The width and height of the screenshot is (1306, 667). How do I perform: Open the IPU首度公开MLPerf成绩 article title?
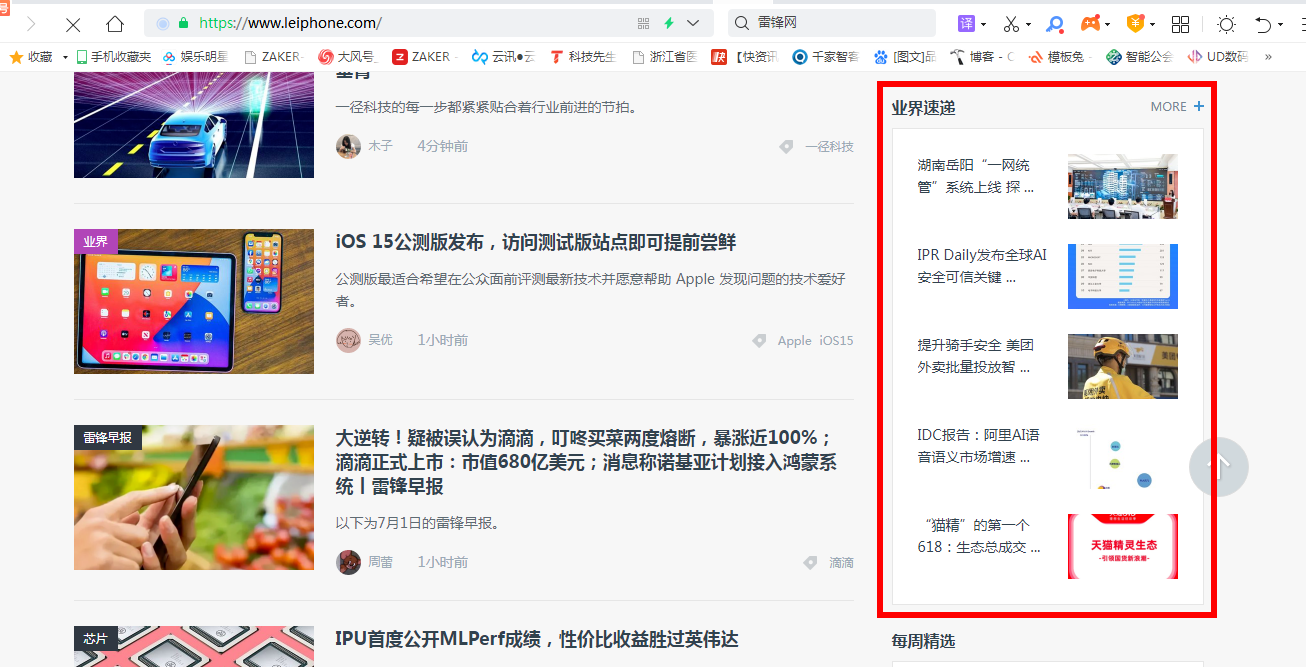pos(537,639)
